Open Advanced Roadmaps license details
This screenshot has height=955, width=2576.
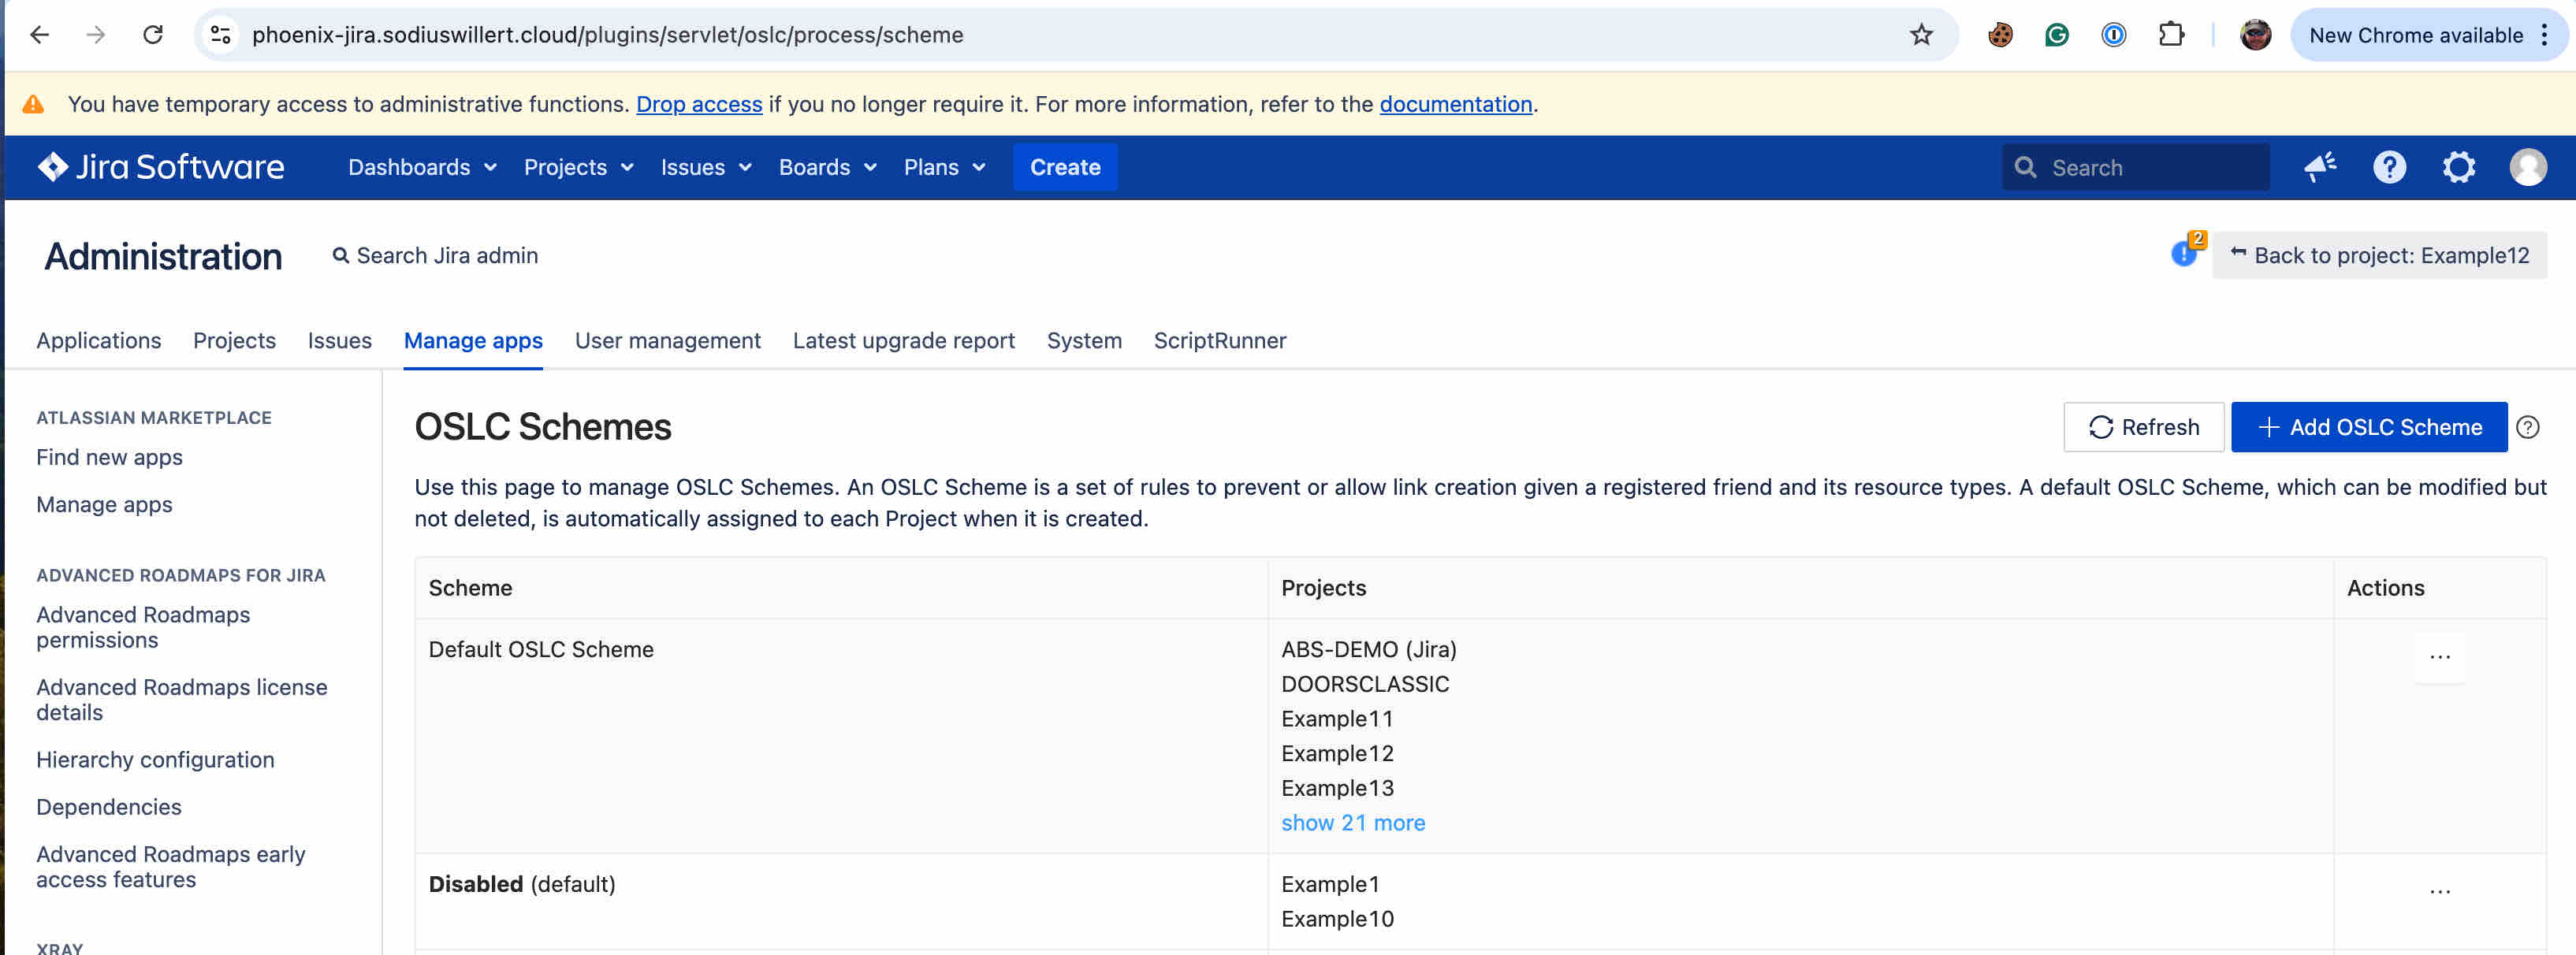tap(182, 699)
